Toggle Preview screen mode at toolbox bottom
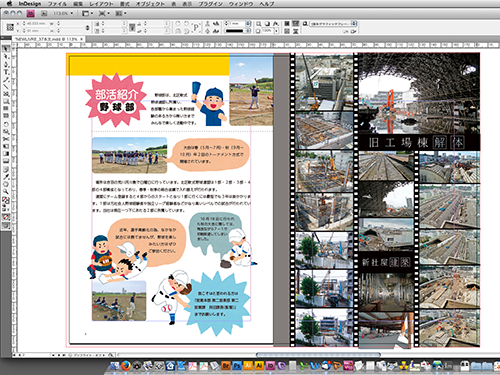 pos(6,226)
